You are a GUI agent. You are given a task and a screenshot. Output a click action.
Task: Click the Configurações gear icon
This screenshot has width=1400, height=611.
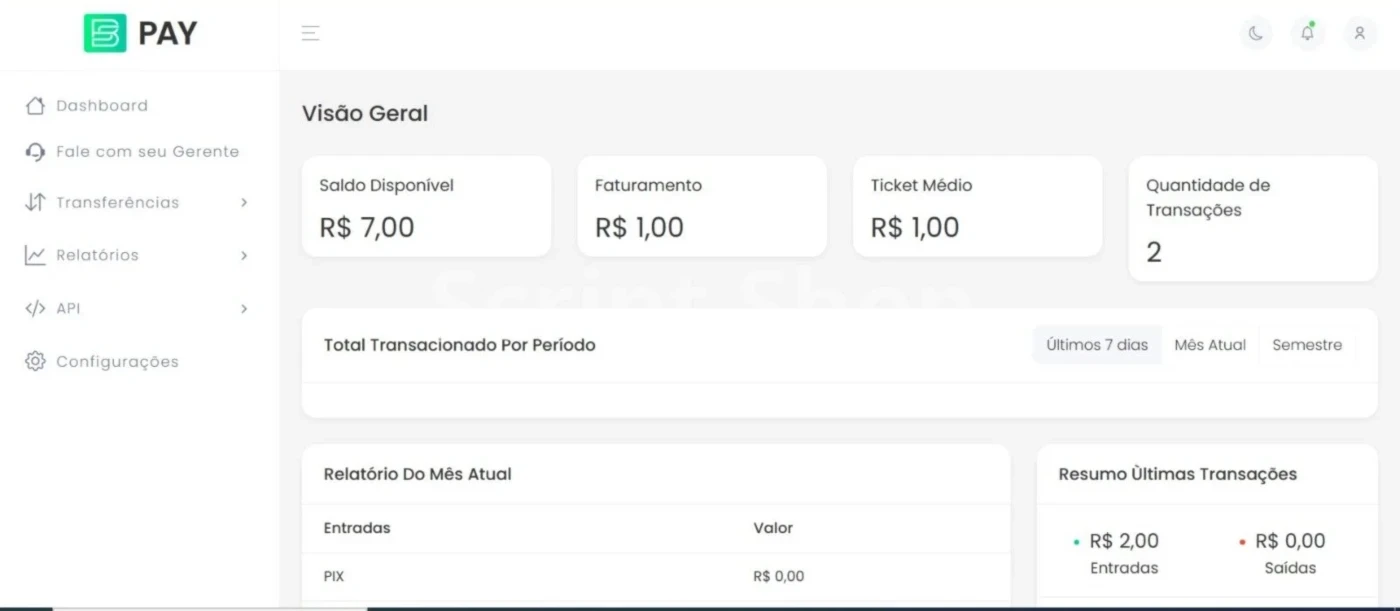pyautogui.click(x=35, y=361)
